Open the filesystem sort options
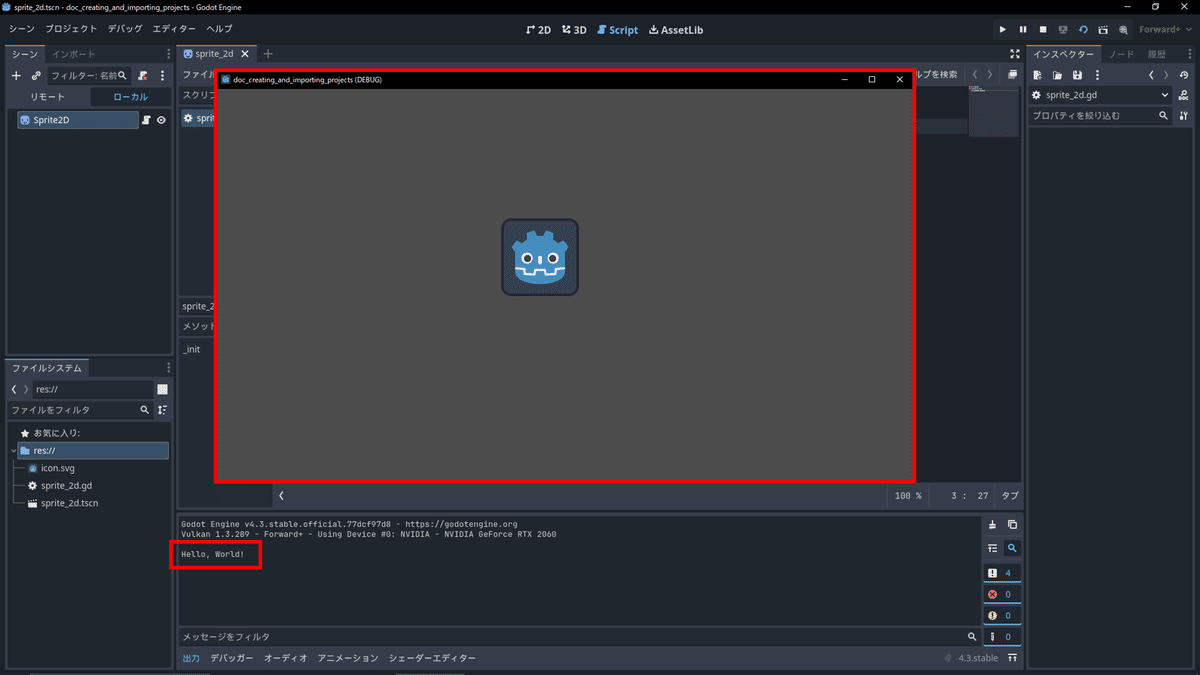The height and width of the screenshot is (675, 1200). (x=162, y=410)
